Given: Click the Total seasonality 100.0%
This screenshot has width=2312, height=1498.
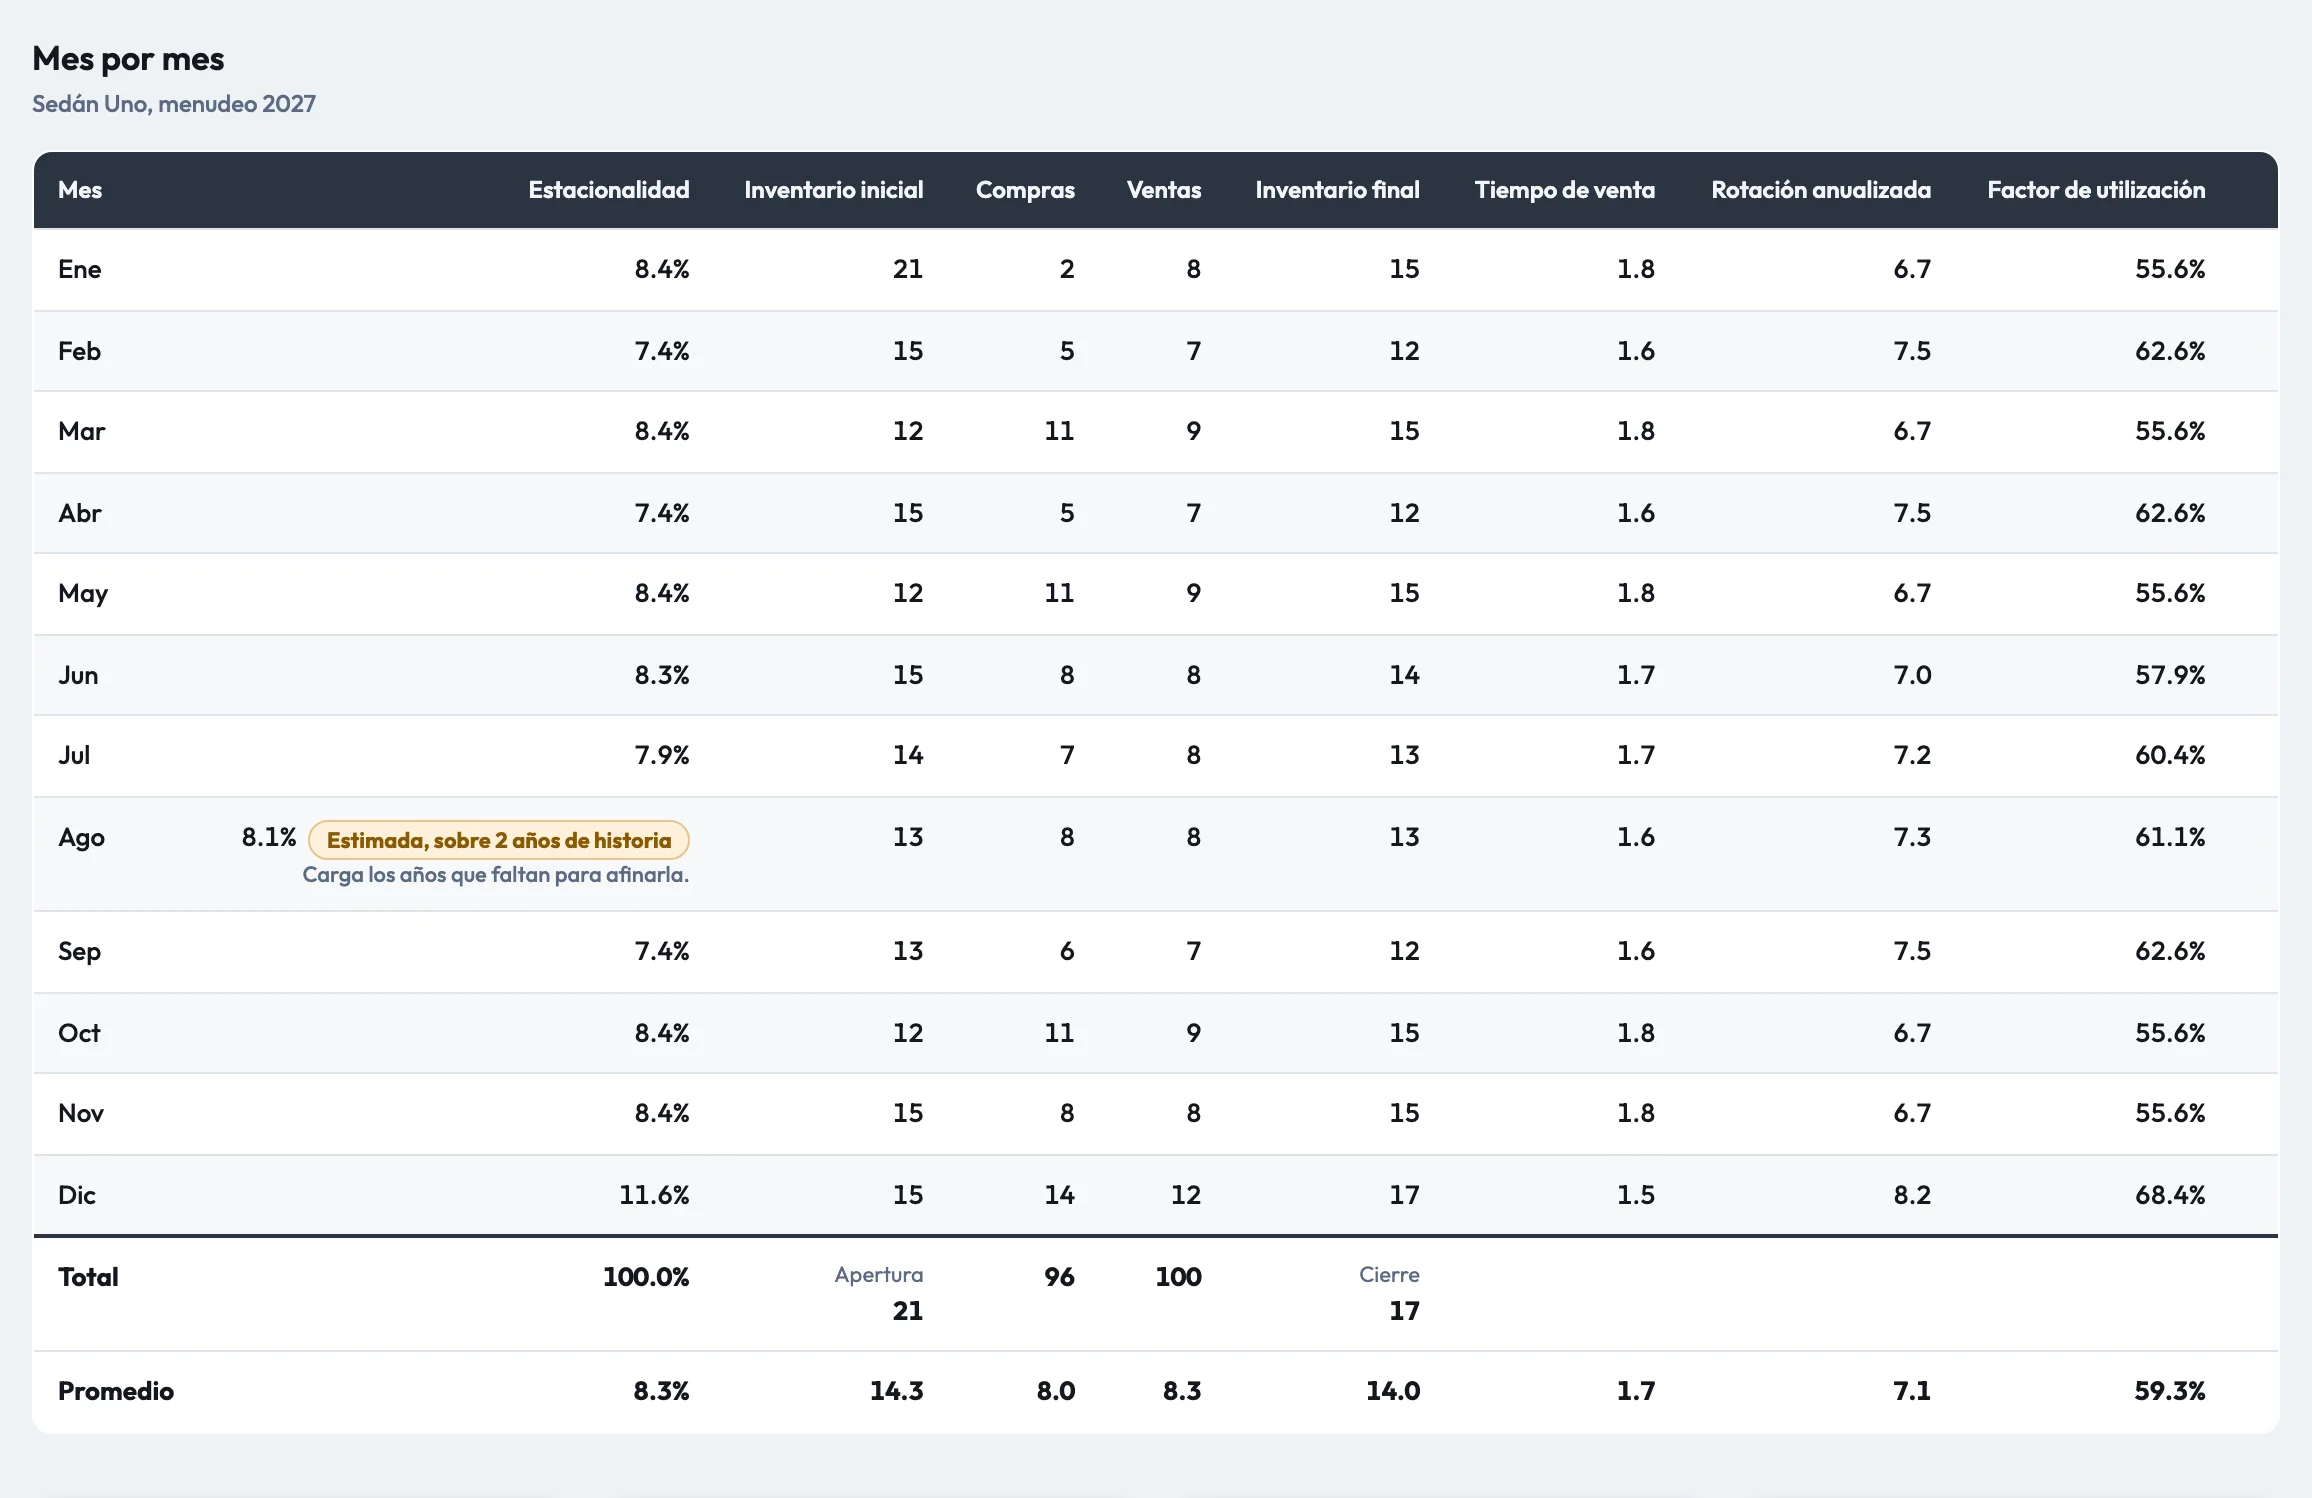Looking at the screenshot, I should [646, 1277].
